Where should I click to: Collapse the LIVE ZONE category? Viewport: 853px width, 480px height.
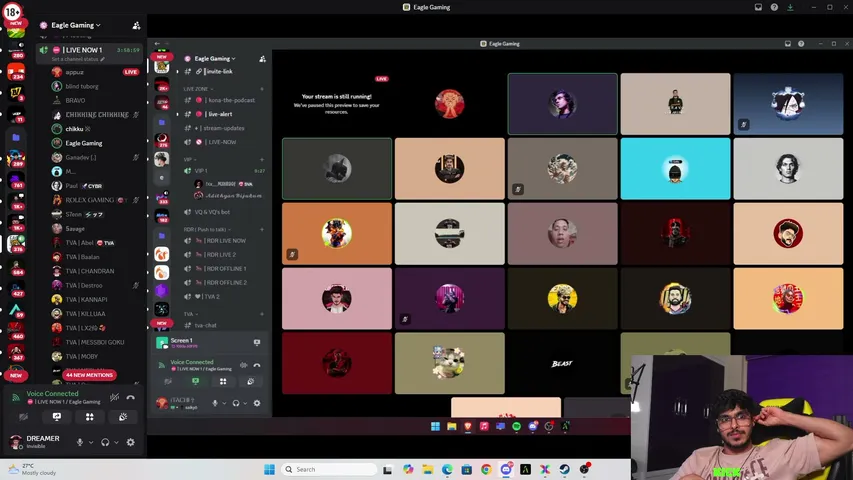click(x=199, y=89)
